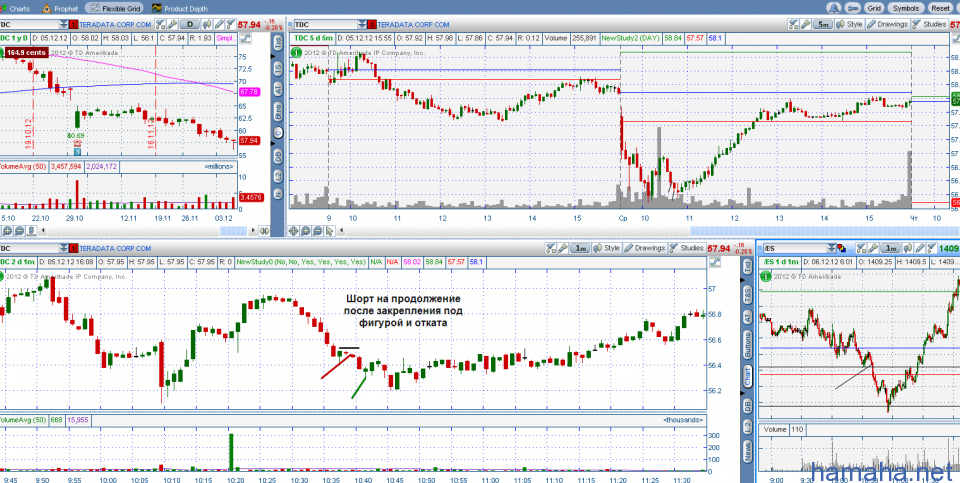Open Style menu in 5m chart
This screenshot has height=483, width=960.
(x=849, y=24)
